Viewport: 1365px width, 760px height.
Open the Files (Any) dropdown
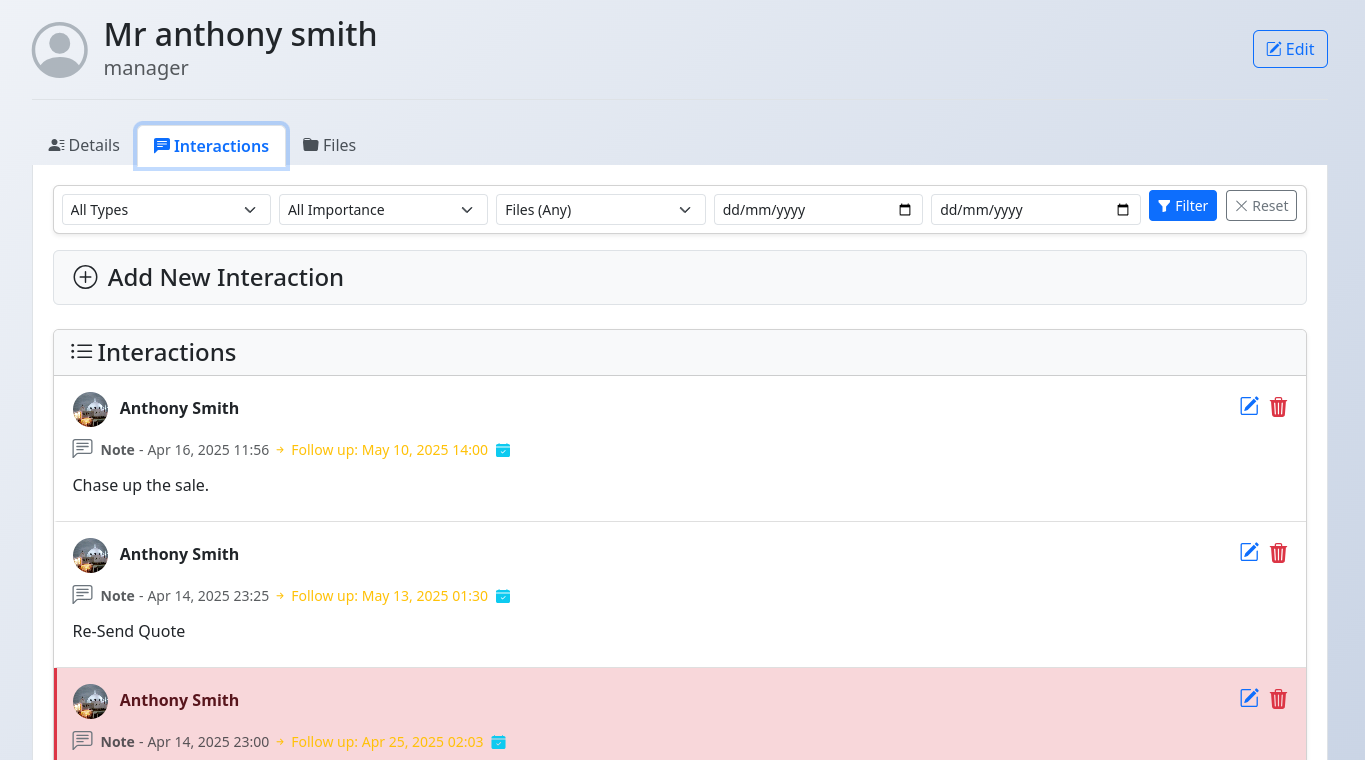point(601,210)
